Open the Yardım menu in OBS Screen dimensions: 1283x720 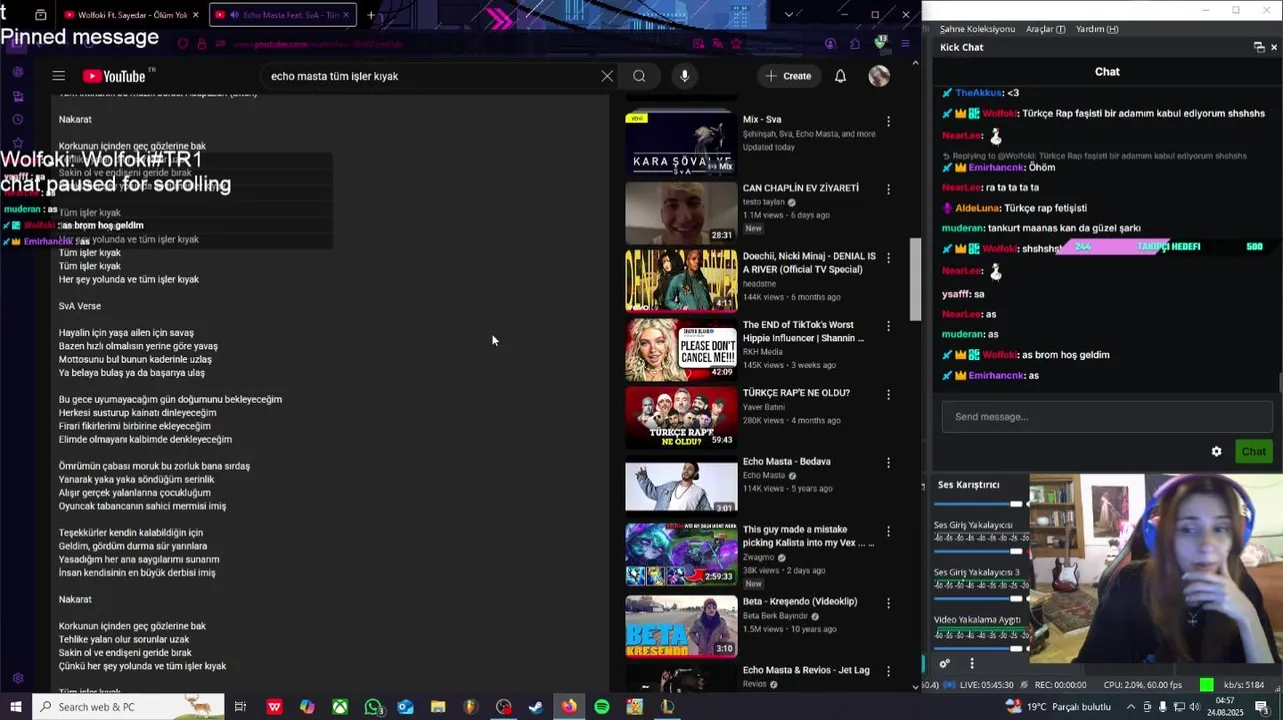tap(1097, 29)
